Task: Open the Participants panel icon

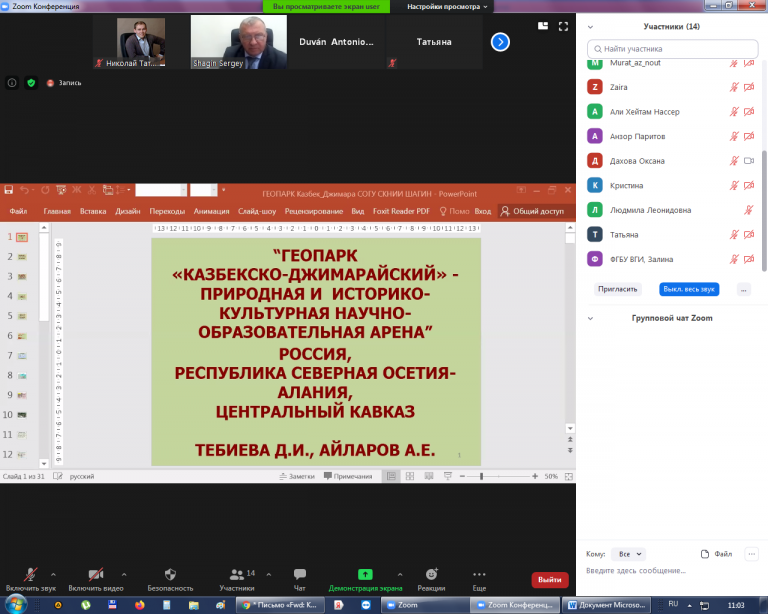Action: [236, 574]
